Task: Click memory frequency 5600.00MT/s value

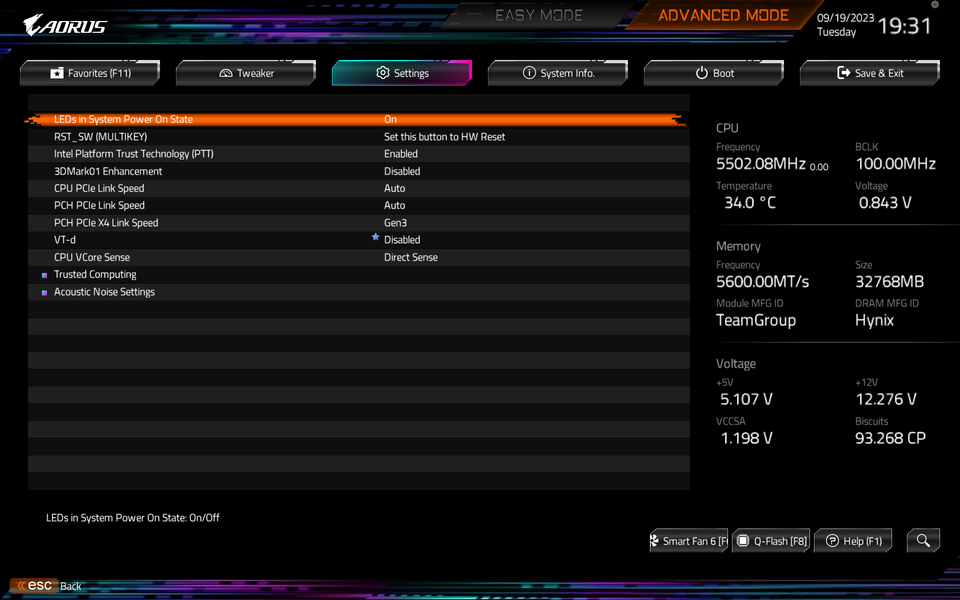Action: [762, 282]
